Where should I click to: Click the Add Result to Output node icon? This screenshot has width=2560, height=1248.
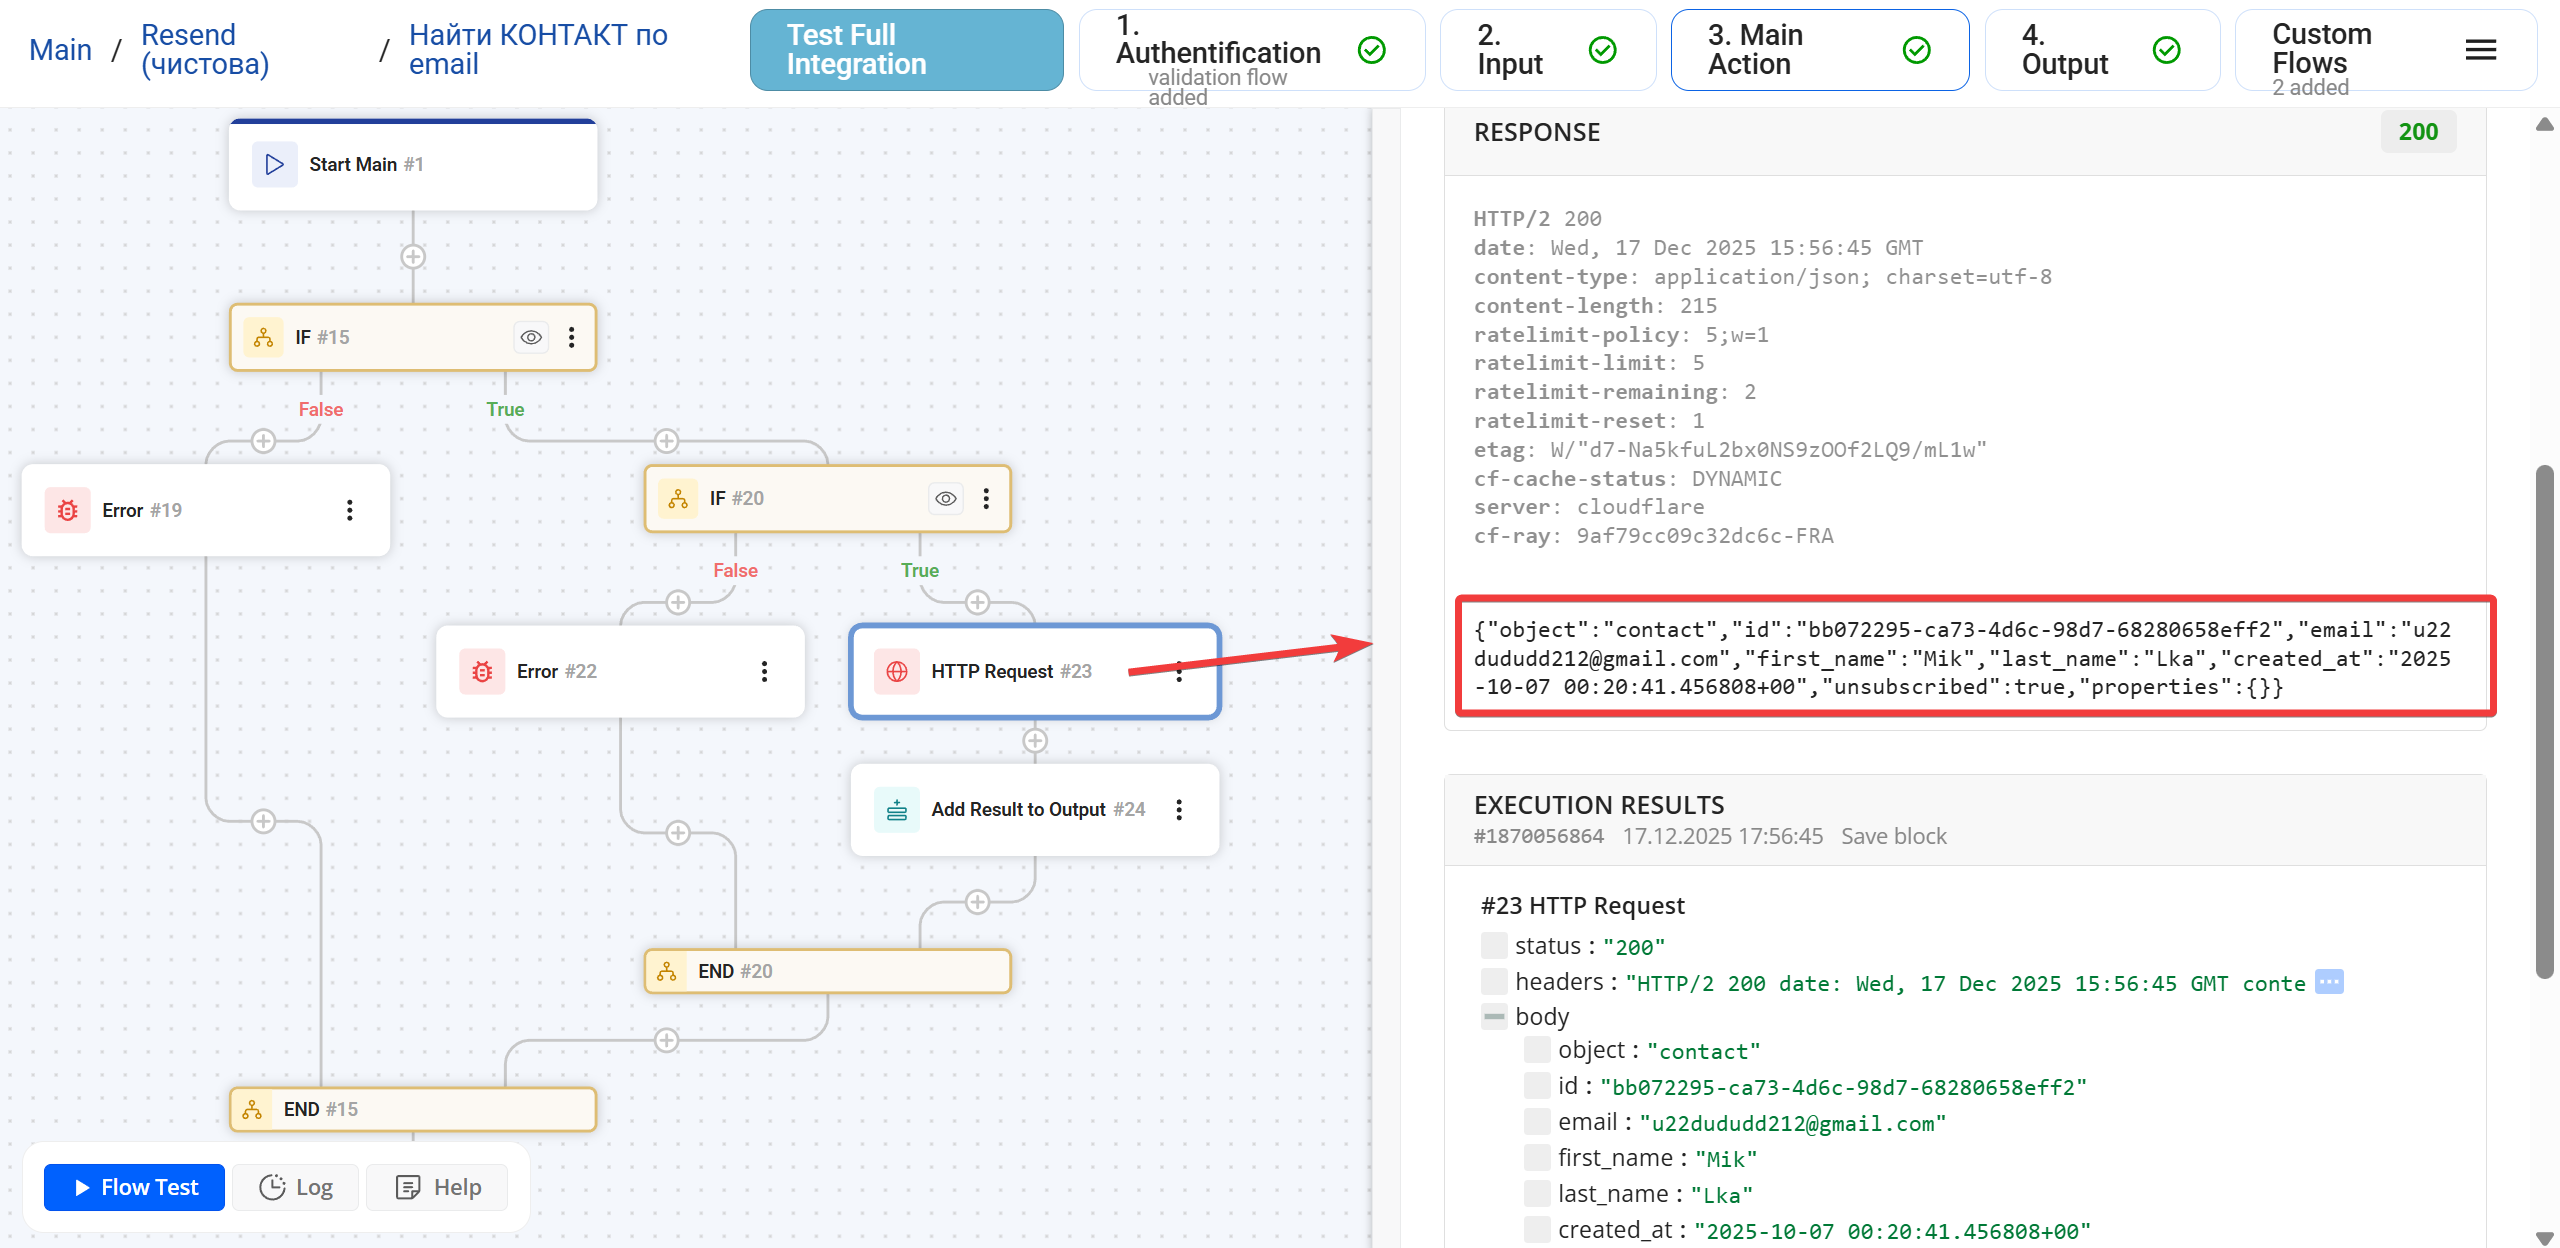tap(896, 809)
